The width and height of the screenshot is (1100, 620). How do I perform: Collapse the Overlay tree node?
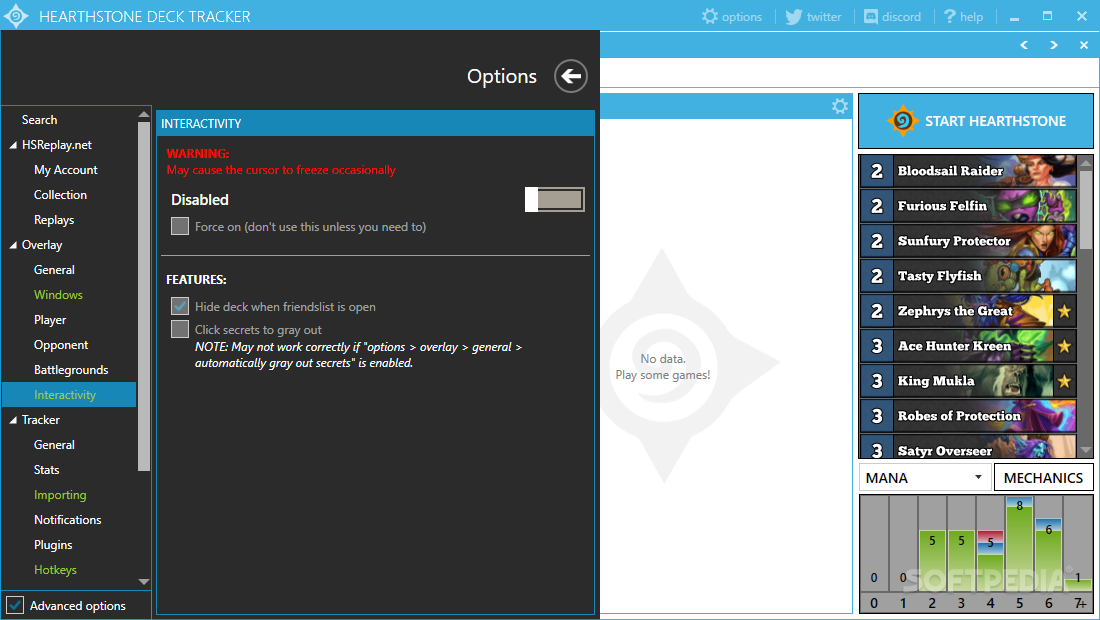[13, 245]
